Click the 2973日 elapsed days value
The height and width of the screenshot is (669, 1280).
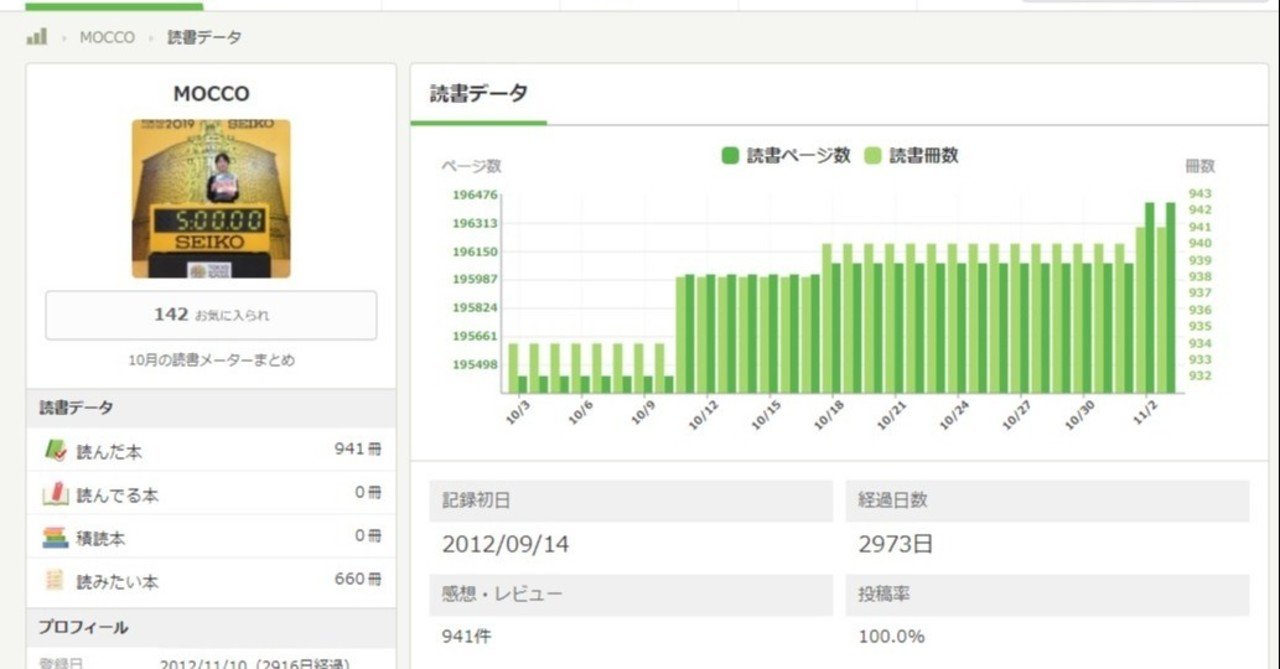coord(895,545)
